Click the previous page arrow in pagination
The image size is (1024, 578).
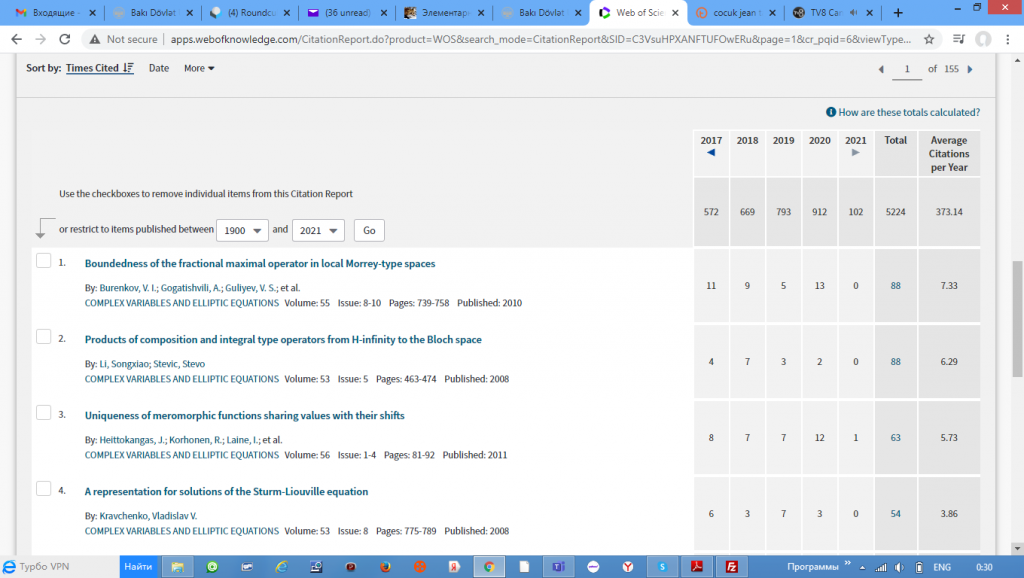point(881,69)
